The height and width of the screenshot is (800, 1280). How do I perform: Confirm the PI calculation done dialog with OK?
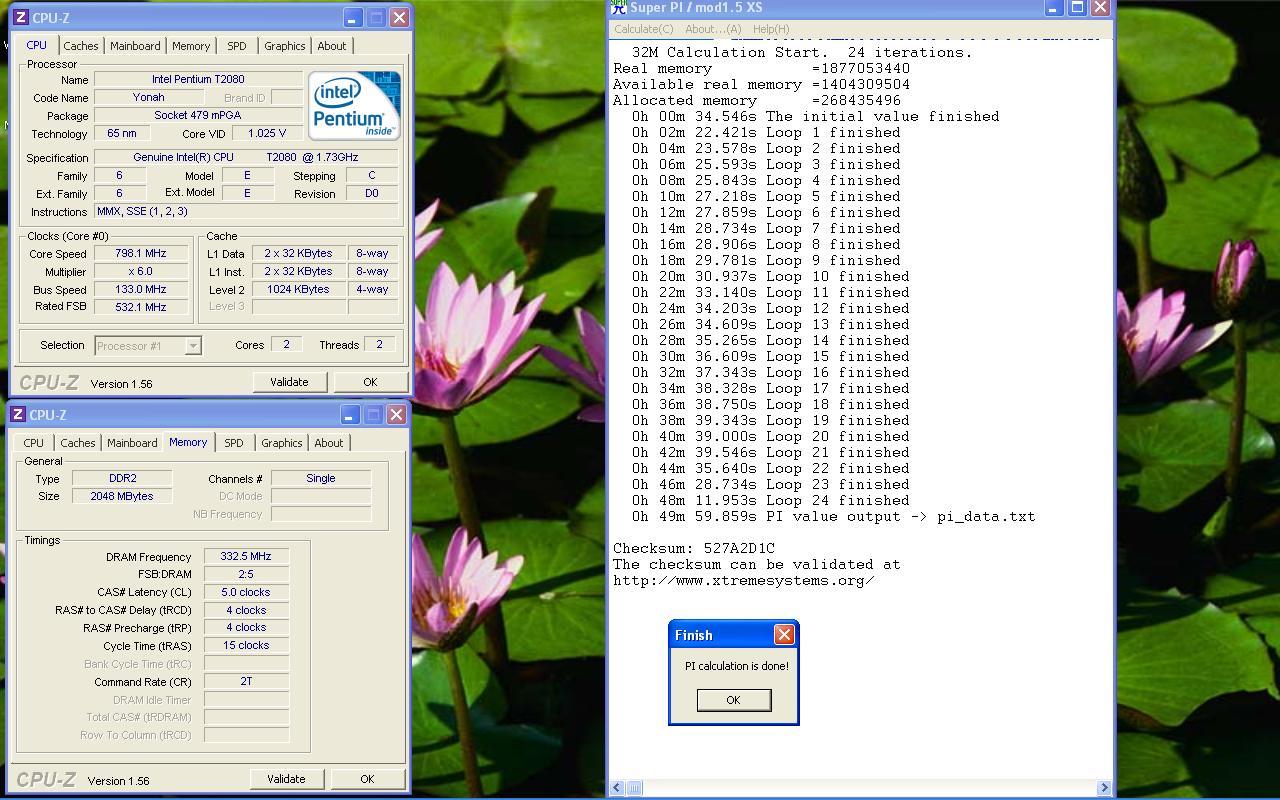click(733, 700)
